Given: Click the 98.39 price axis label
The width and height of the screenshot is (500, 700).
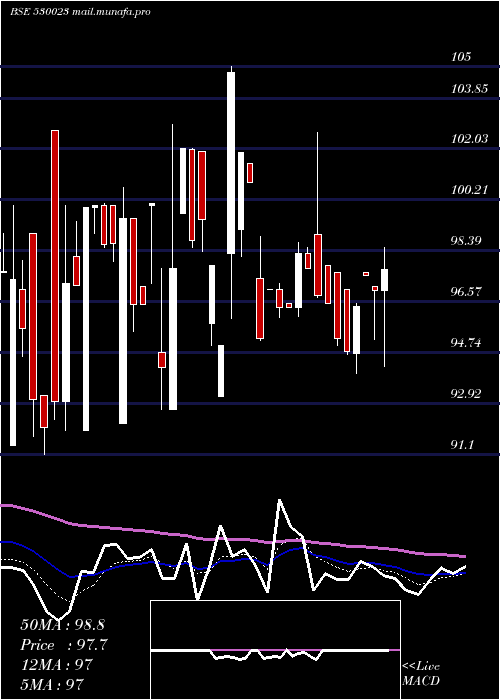Looking at the screenshot, I should pos(467,241).
